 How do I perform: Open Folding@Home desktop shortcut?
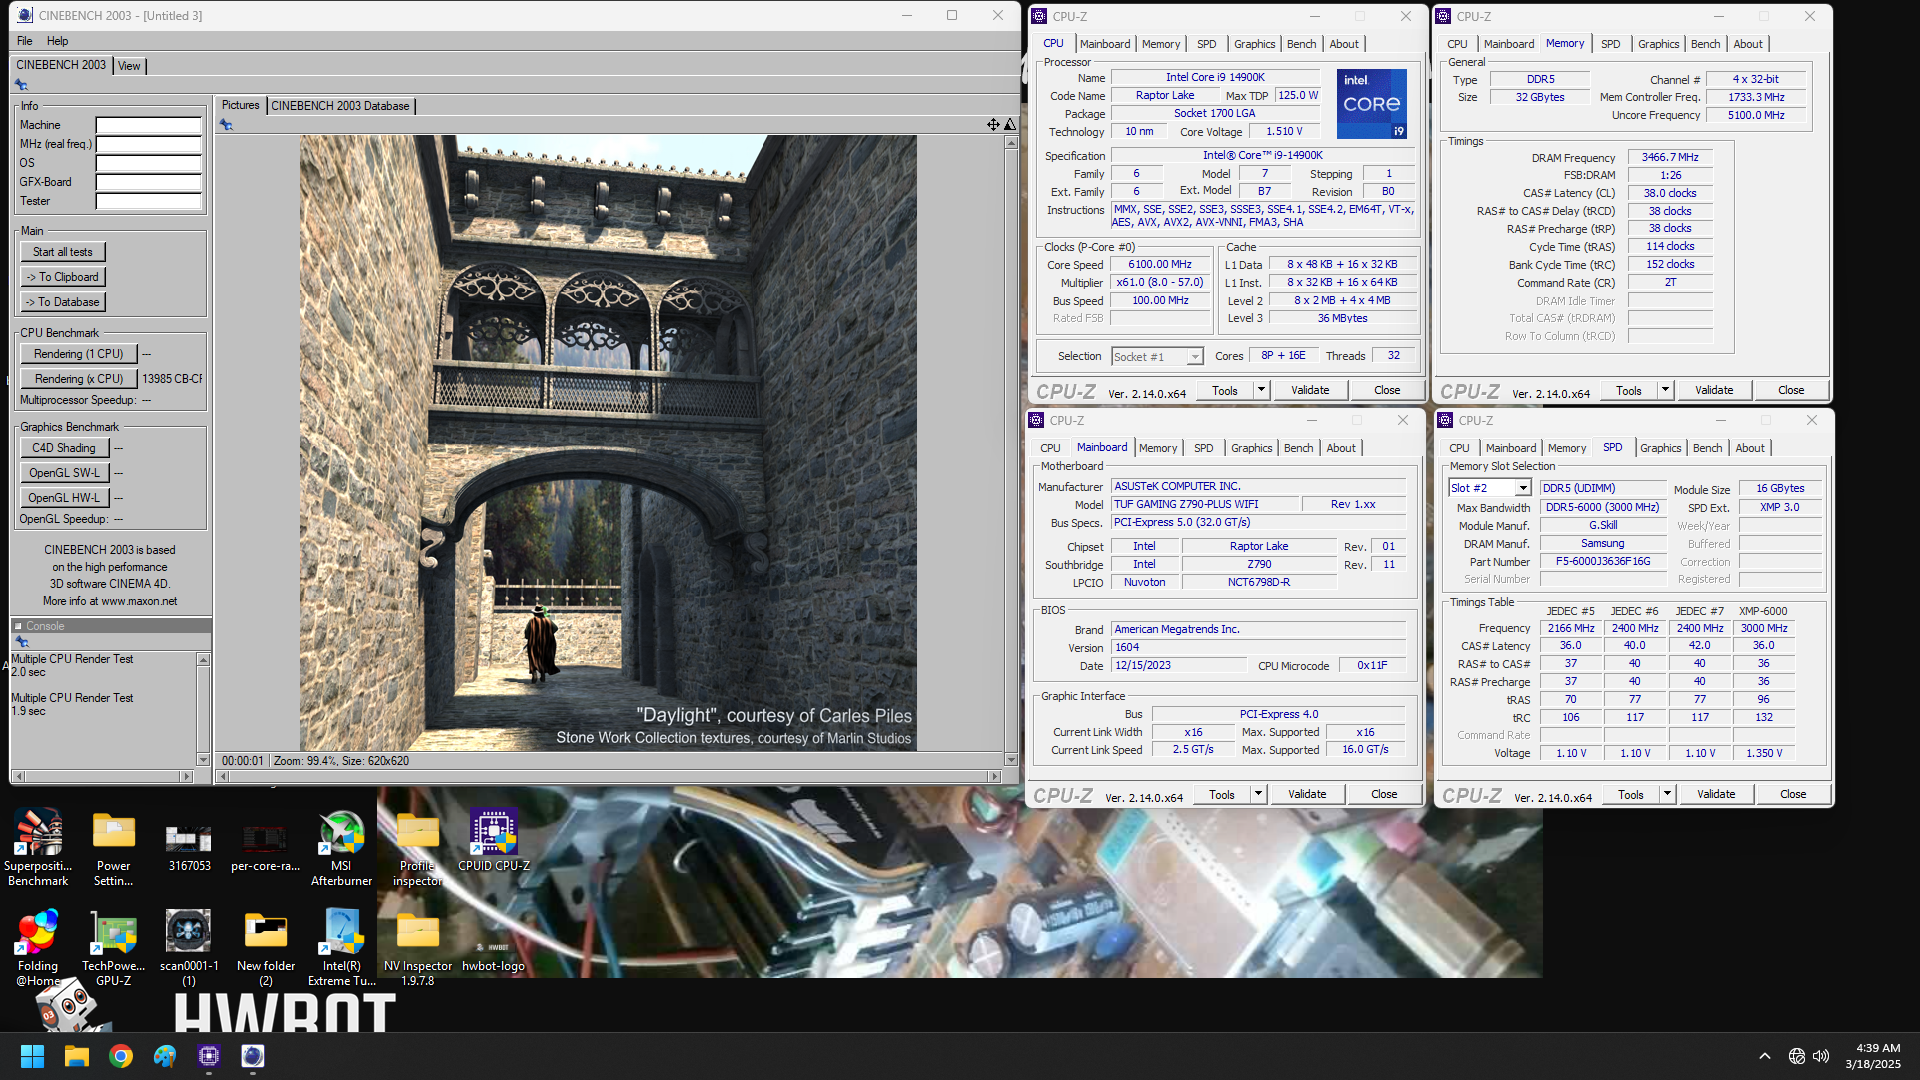(38, 946)
